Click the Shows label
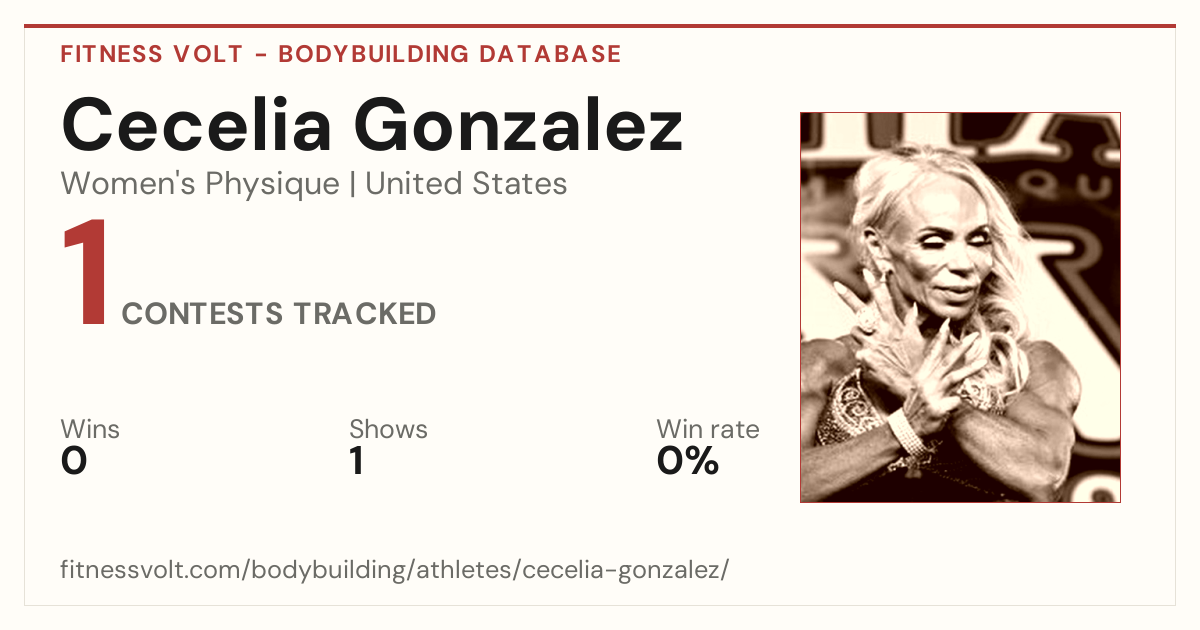The image size is (1200, 630). tap(388, 430)
